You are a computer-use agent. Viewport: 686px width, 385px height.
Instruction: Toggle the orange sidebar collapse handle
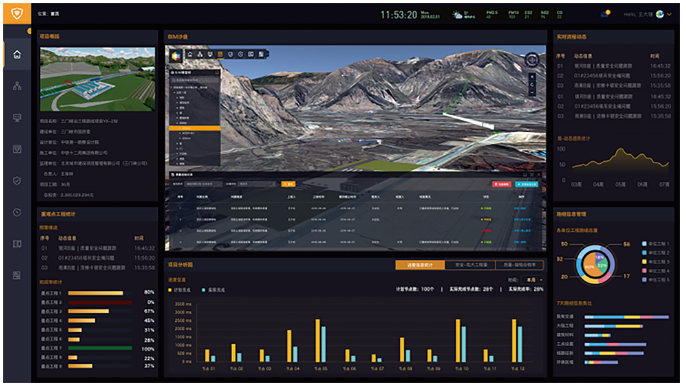pos(29,31)
